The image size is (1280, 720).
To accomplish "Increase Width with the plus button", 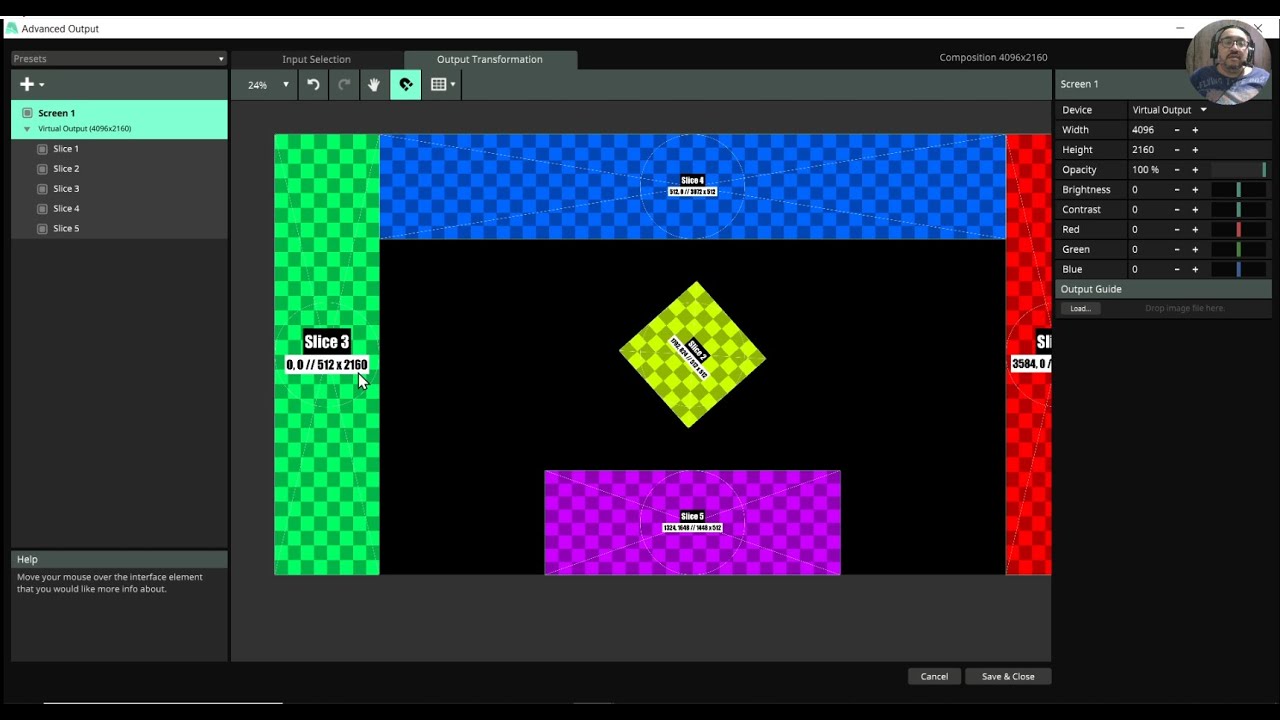I will 1195,130.
